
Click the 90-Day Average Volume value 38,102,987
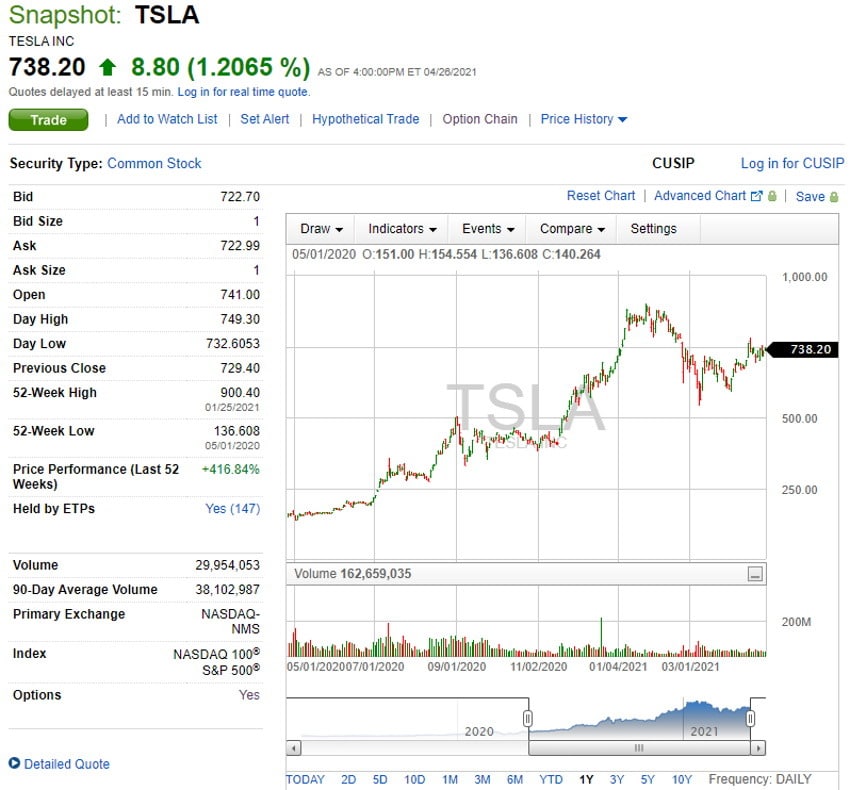coord(228,589)
